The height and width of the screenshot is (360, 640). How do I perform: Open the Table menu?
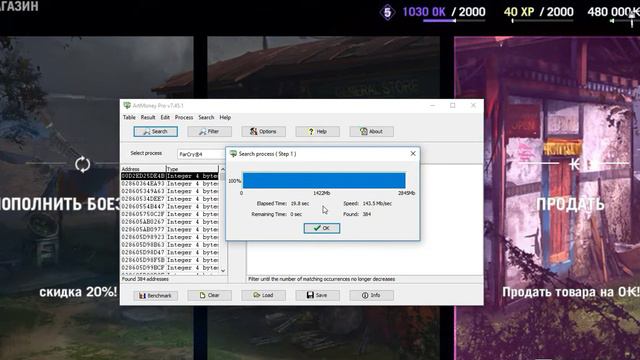[129, 117]
